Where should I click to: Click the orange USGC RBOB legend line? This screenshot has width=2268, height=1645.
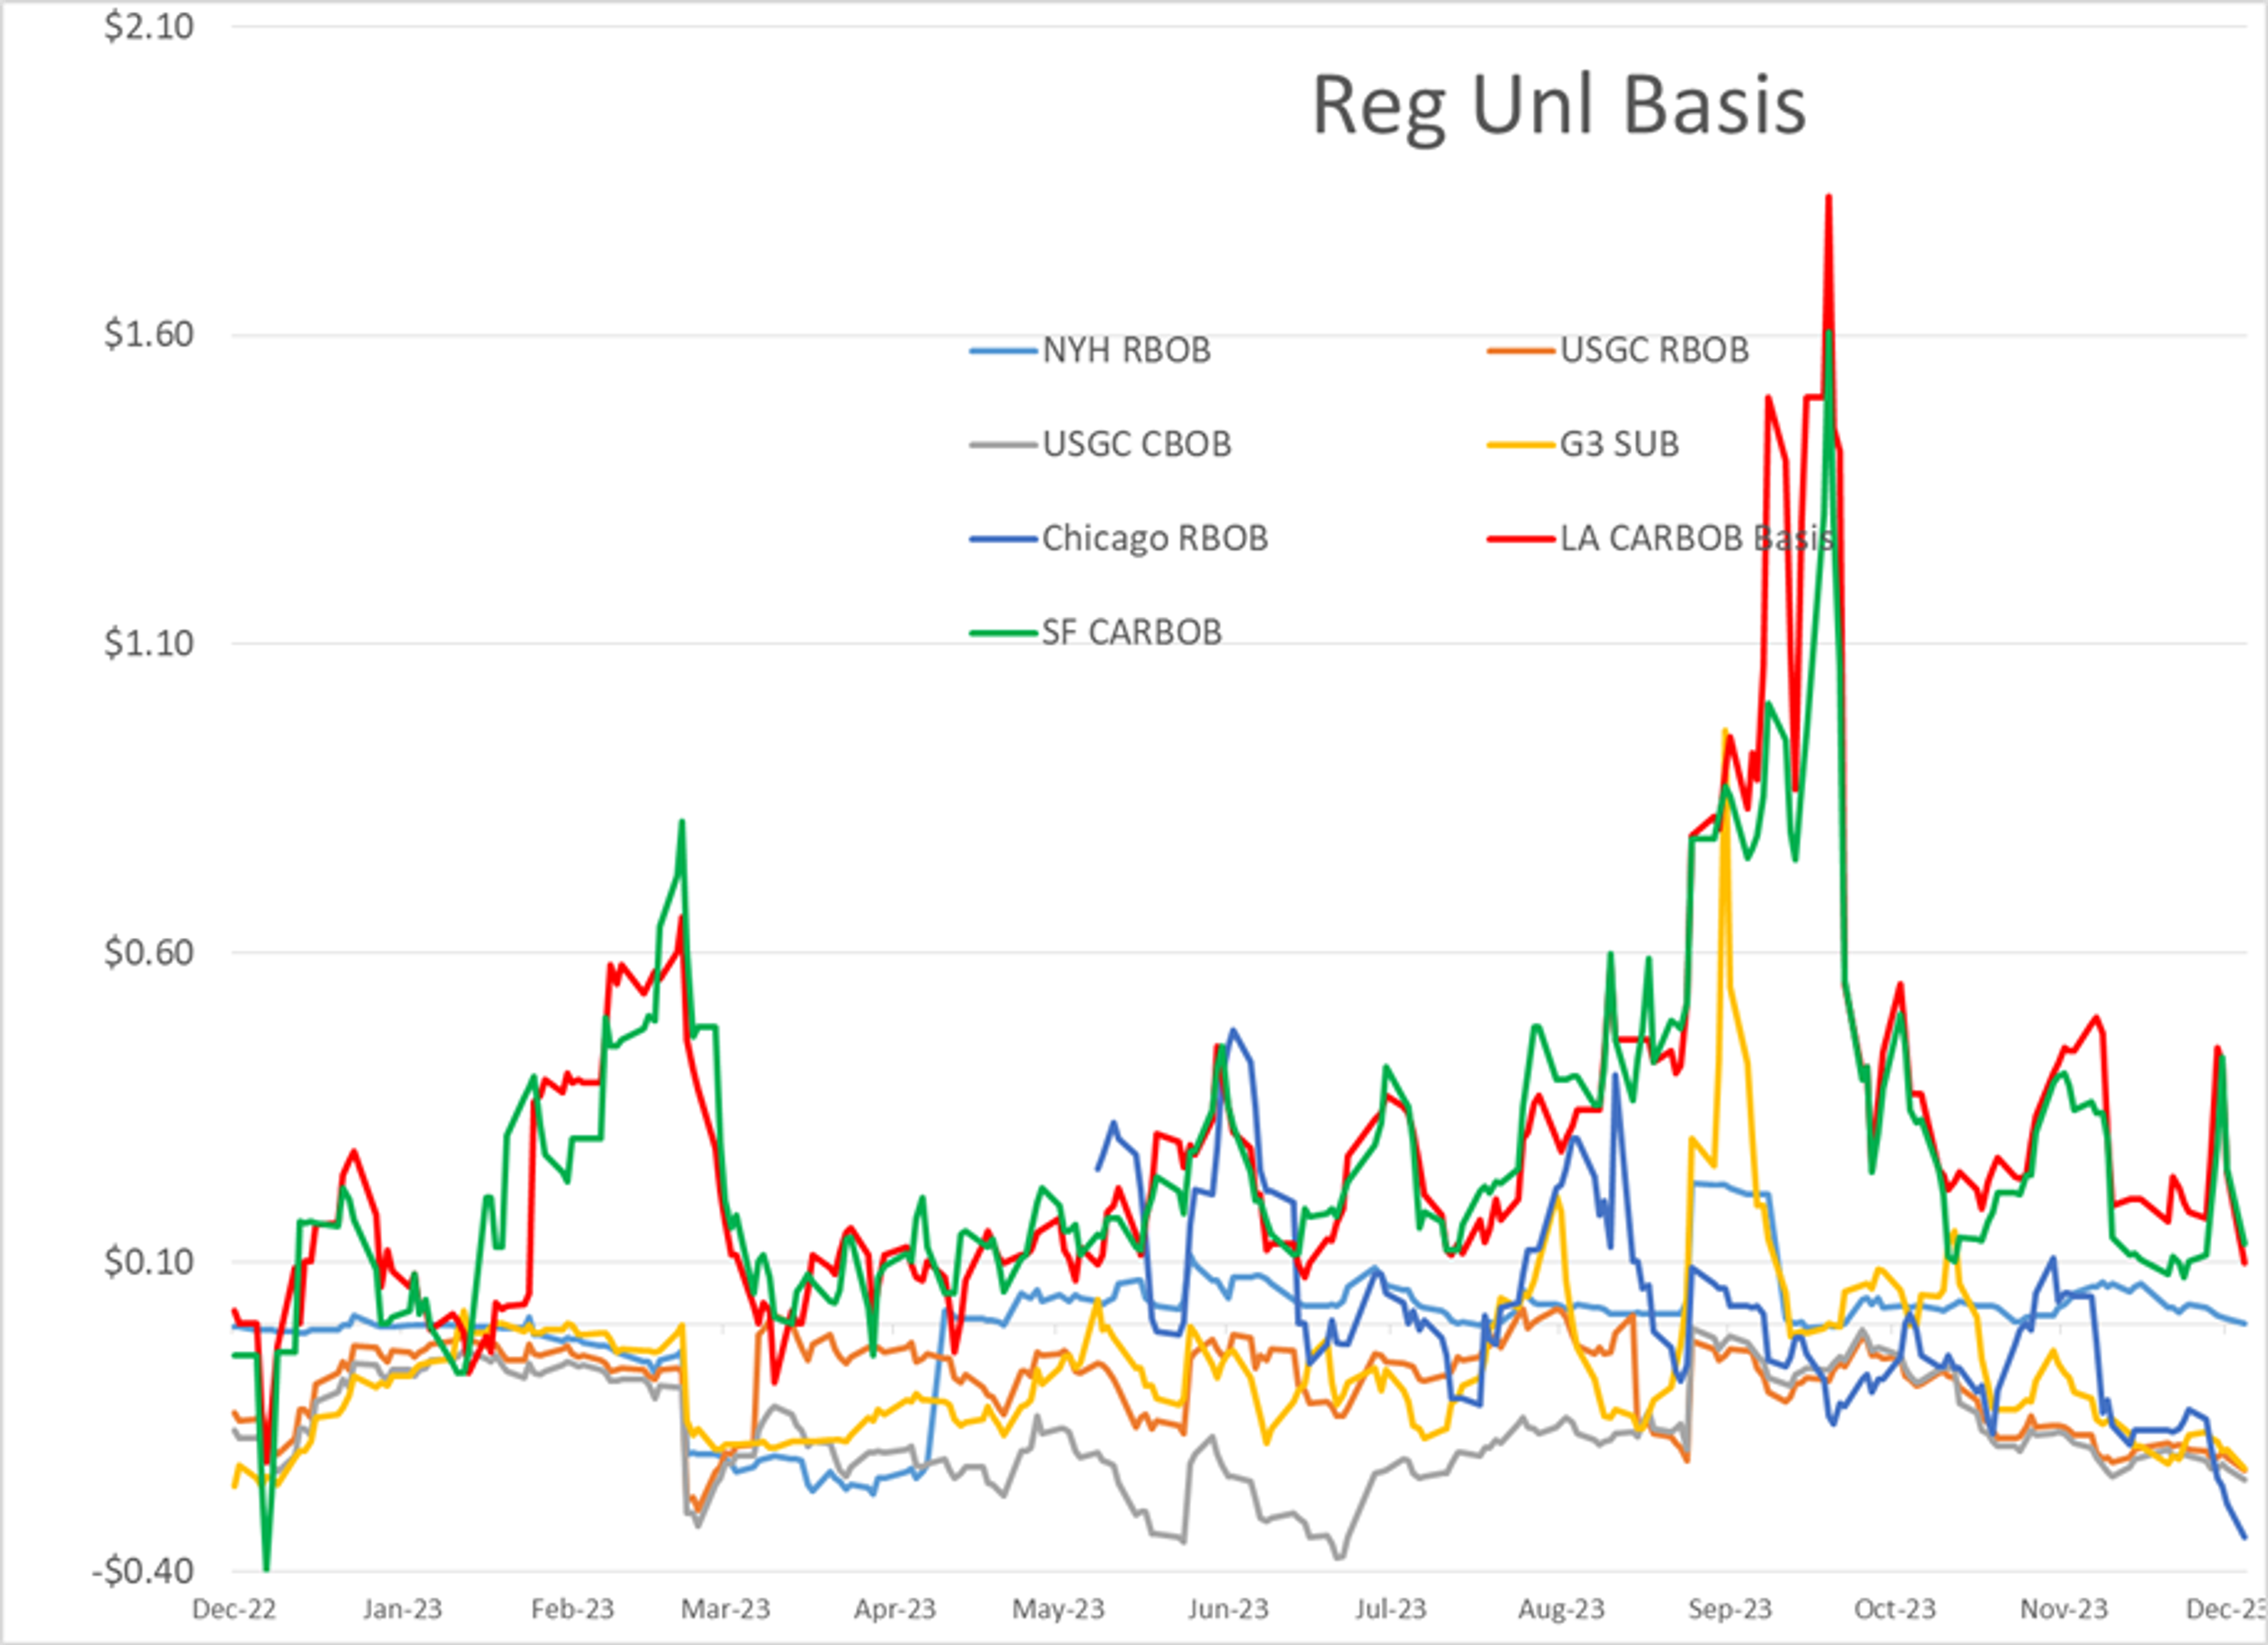(1521, 351)
